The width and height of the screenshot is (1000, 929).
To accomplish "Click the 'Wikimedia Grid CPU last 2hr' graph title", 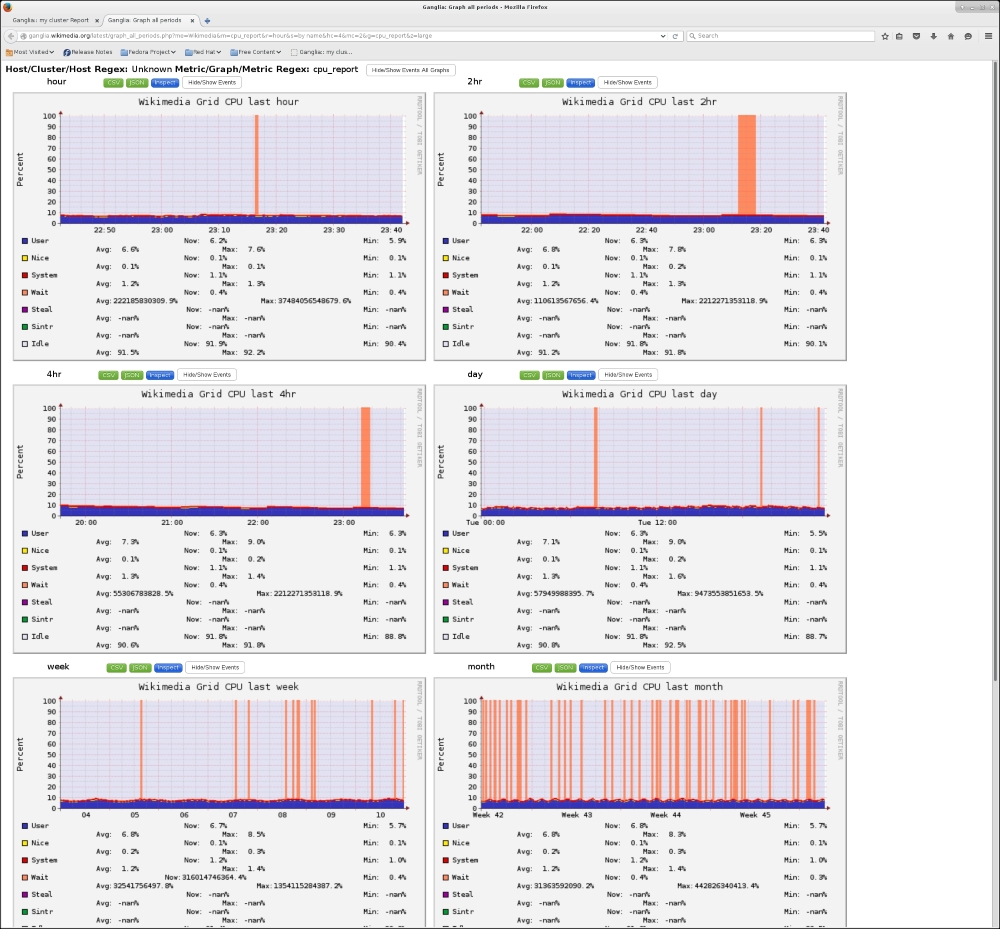I will pyautogui.click(x=640, y=101).
